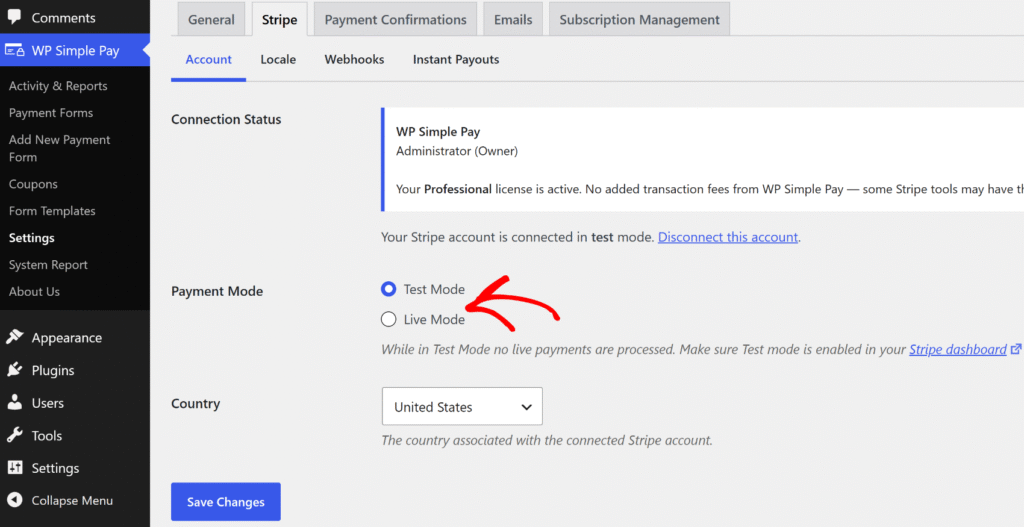Click the Collapse Menu label
The width and height of the screenshot is (1024, 527).
click(72, 500)
